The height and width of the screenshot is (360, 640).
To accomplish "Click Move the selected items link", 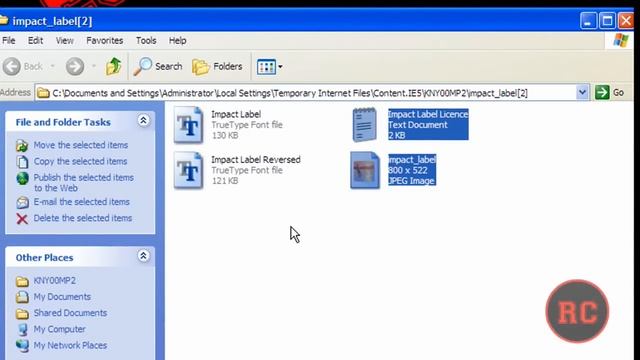I will click(80, 145).
